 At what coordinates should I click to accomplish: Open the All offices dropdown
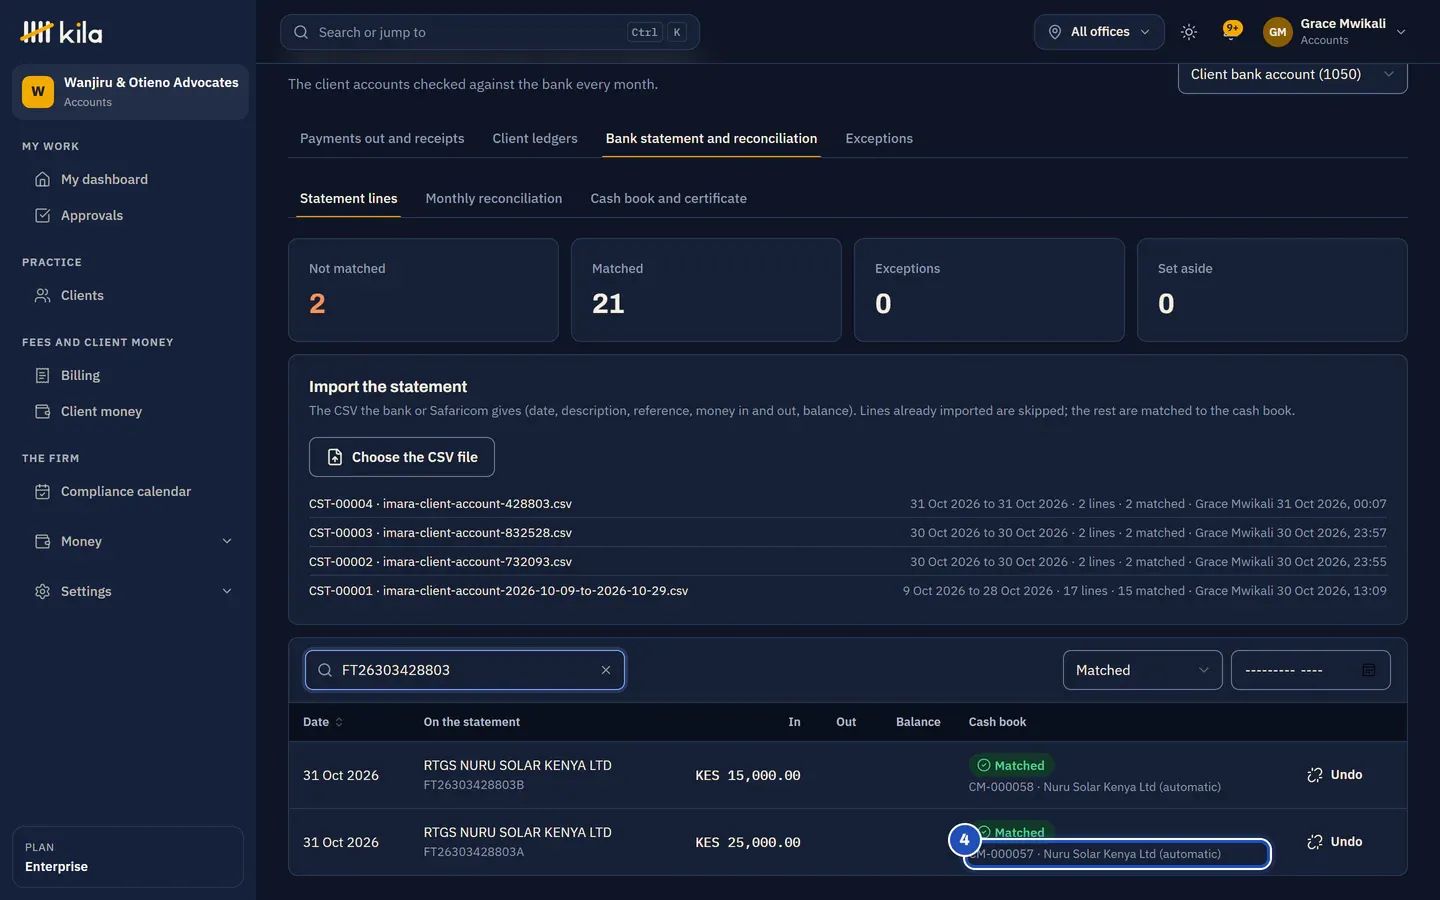(x=1099, y=32)
